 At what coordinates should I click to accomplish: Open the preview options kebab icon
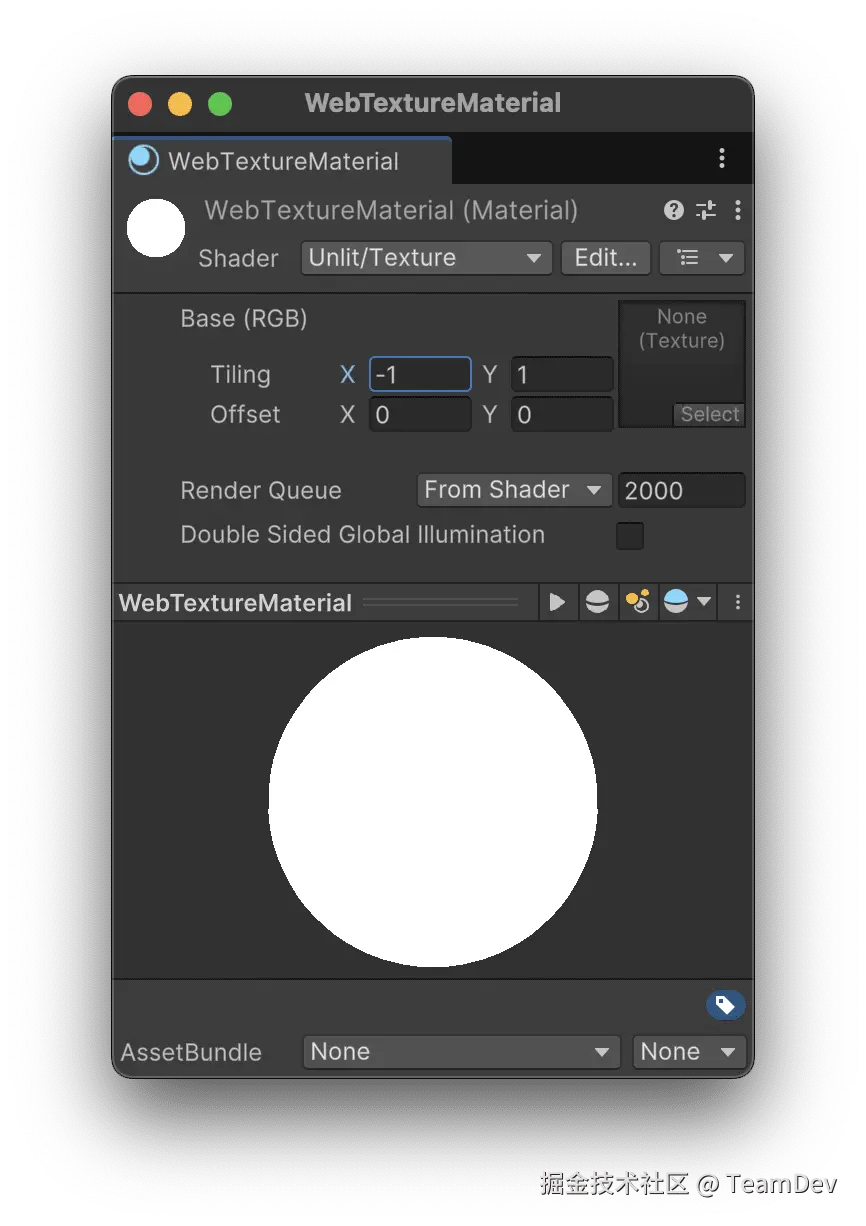tap(737, 602)
